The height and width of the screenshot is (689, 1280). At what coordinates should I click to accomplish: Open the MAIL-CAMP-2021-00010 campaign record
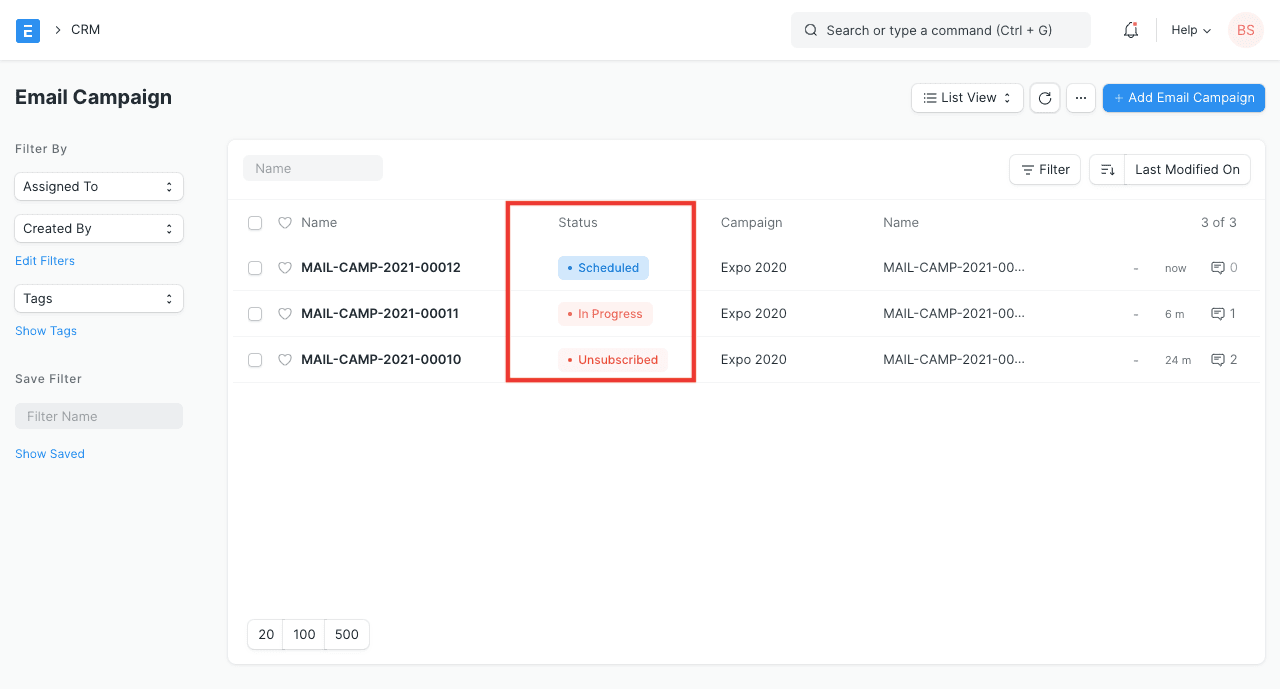pyautogui.click(x=381, y=360)
